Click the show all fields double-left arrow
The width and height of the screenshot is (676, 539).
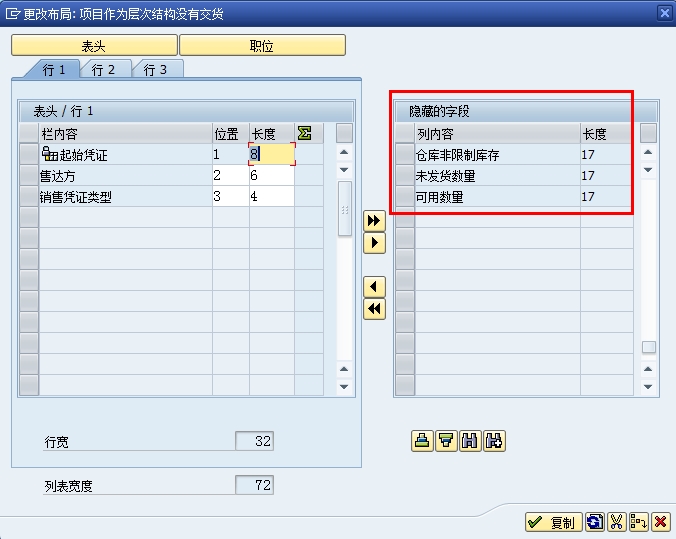click(374, 309)
